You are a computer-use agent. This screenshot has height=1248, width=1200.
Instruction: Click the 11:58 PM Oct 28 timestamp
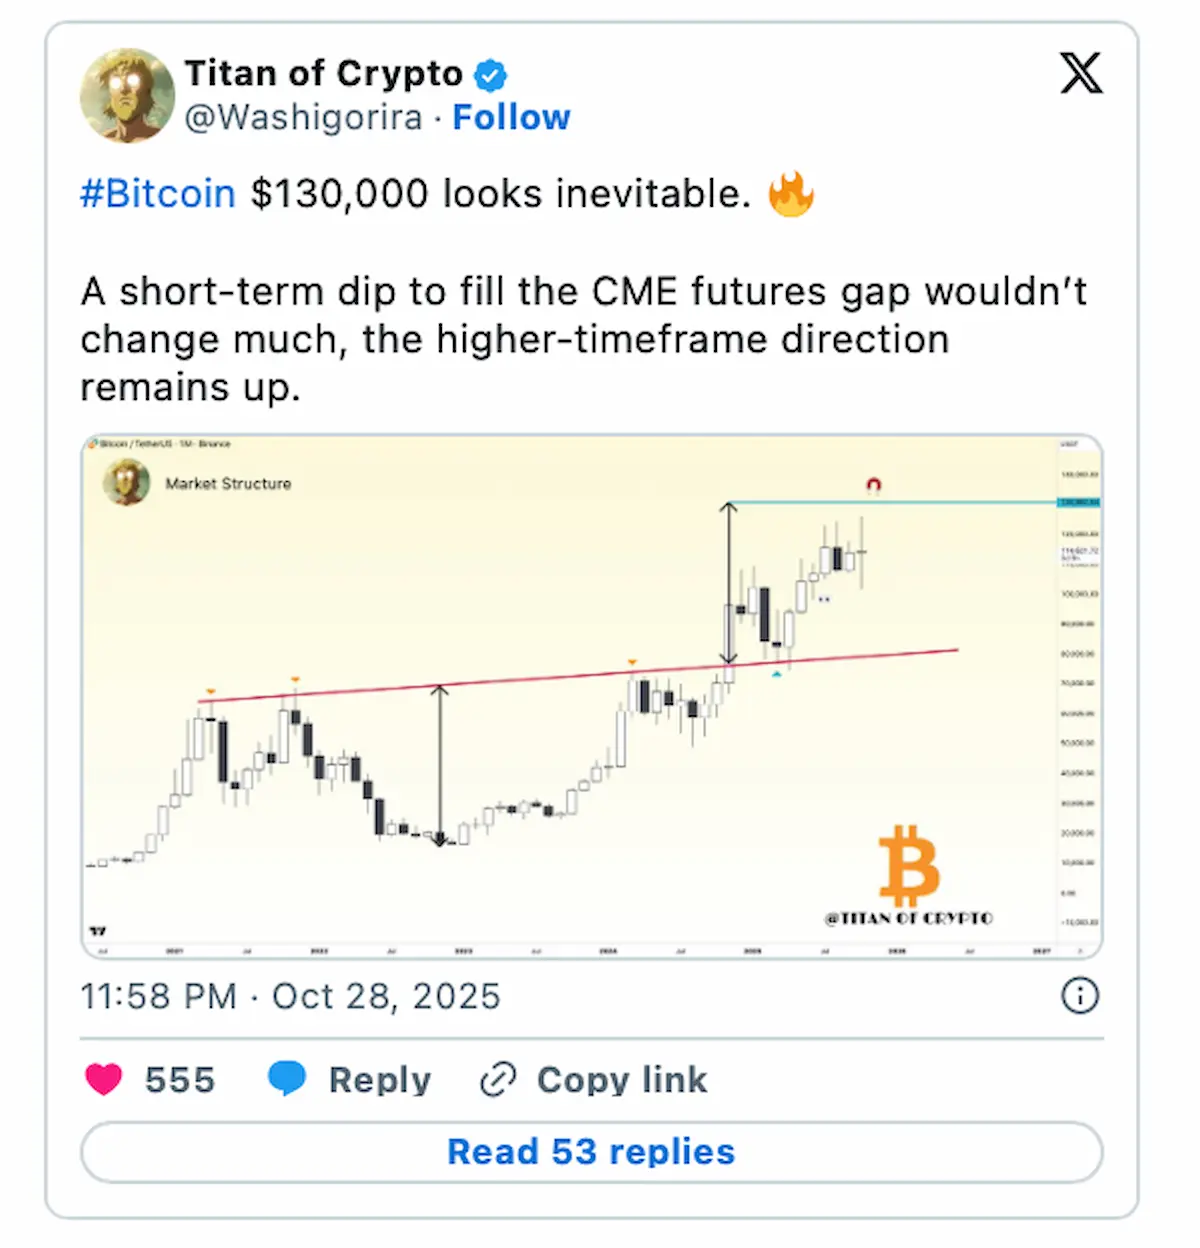point(290,996)
